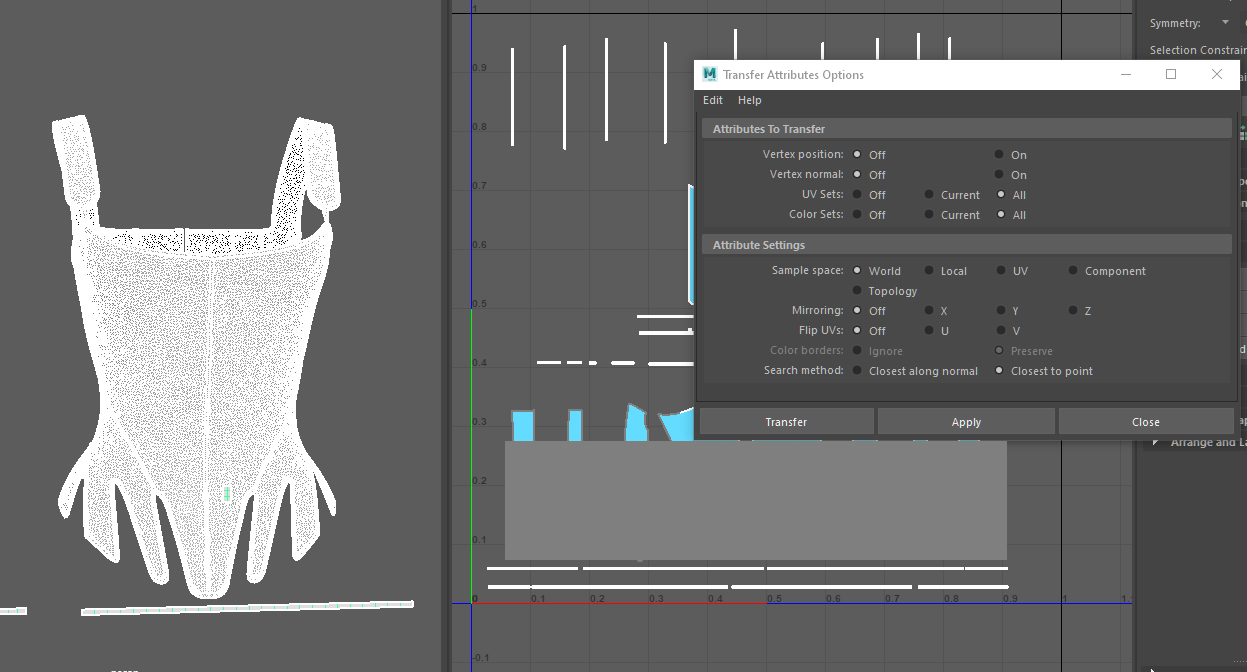Open the Symmetry dropdown arrow
The height and width of the screenshot is (672, 1247).
pos(1225,23)
